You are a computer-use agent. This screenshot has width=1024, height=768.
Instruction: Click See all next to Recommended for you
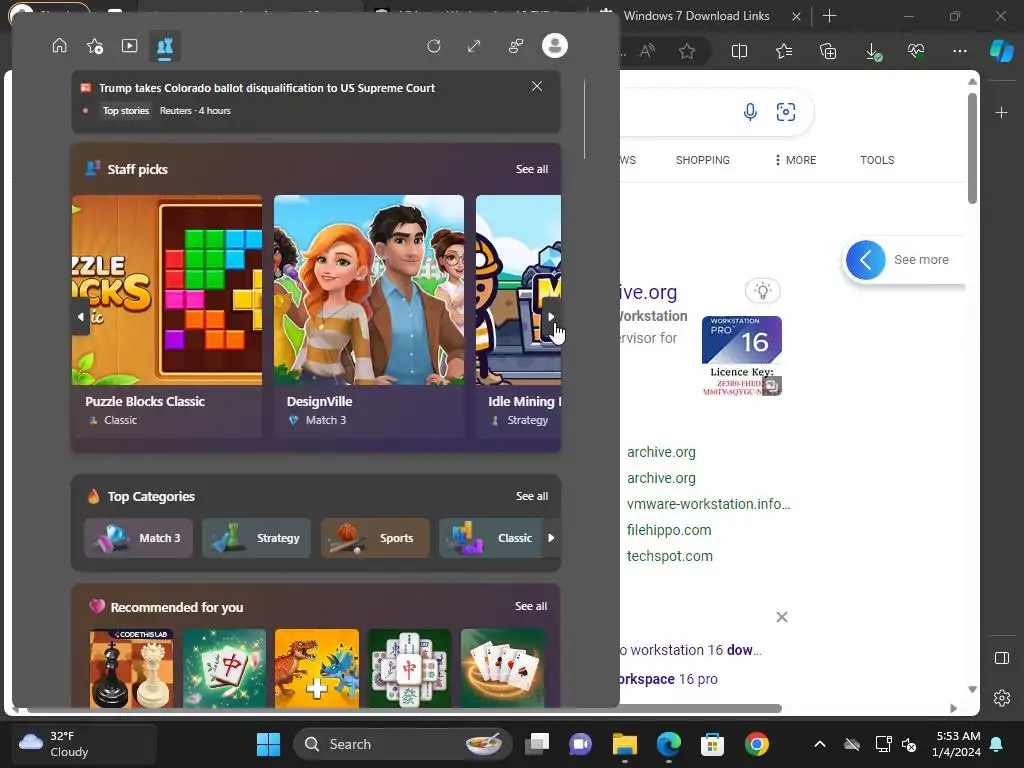coord(531,606)
